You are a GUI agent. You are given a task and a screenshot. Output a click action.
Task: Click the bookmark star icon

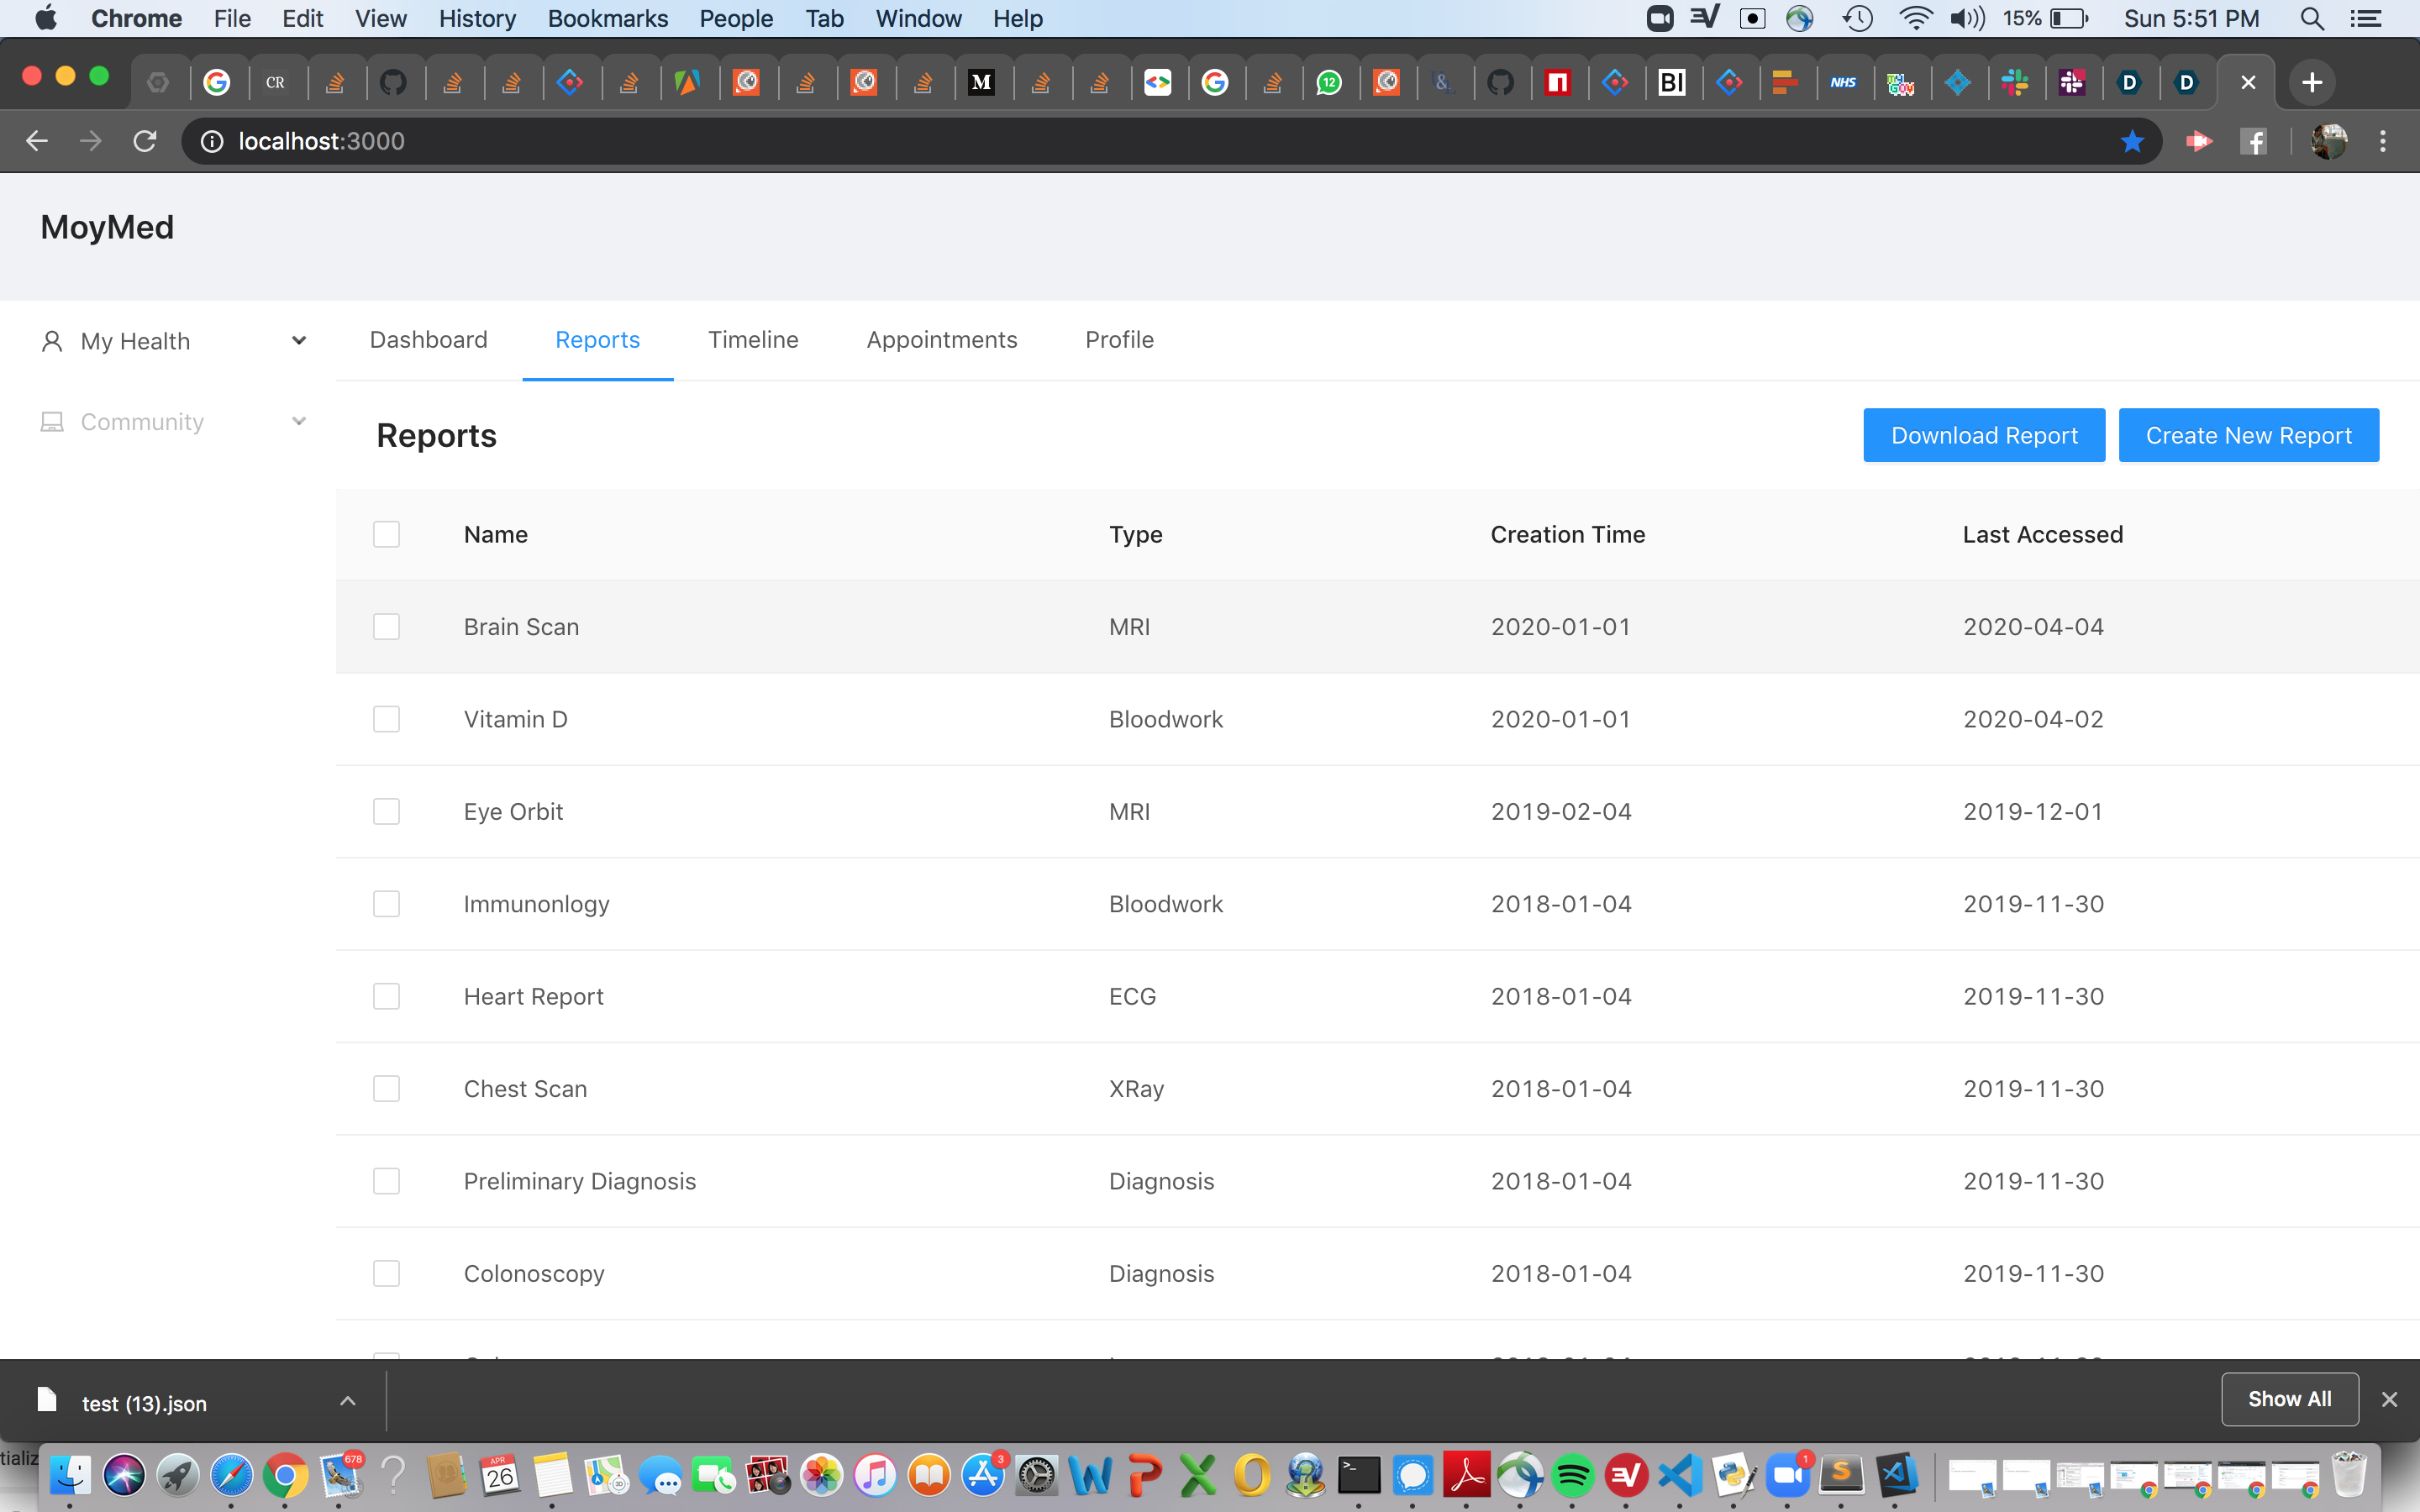2131,141
